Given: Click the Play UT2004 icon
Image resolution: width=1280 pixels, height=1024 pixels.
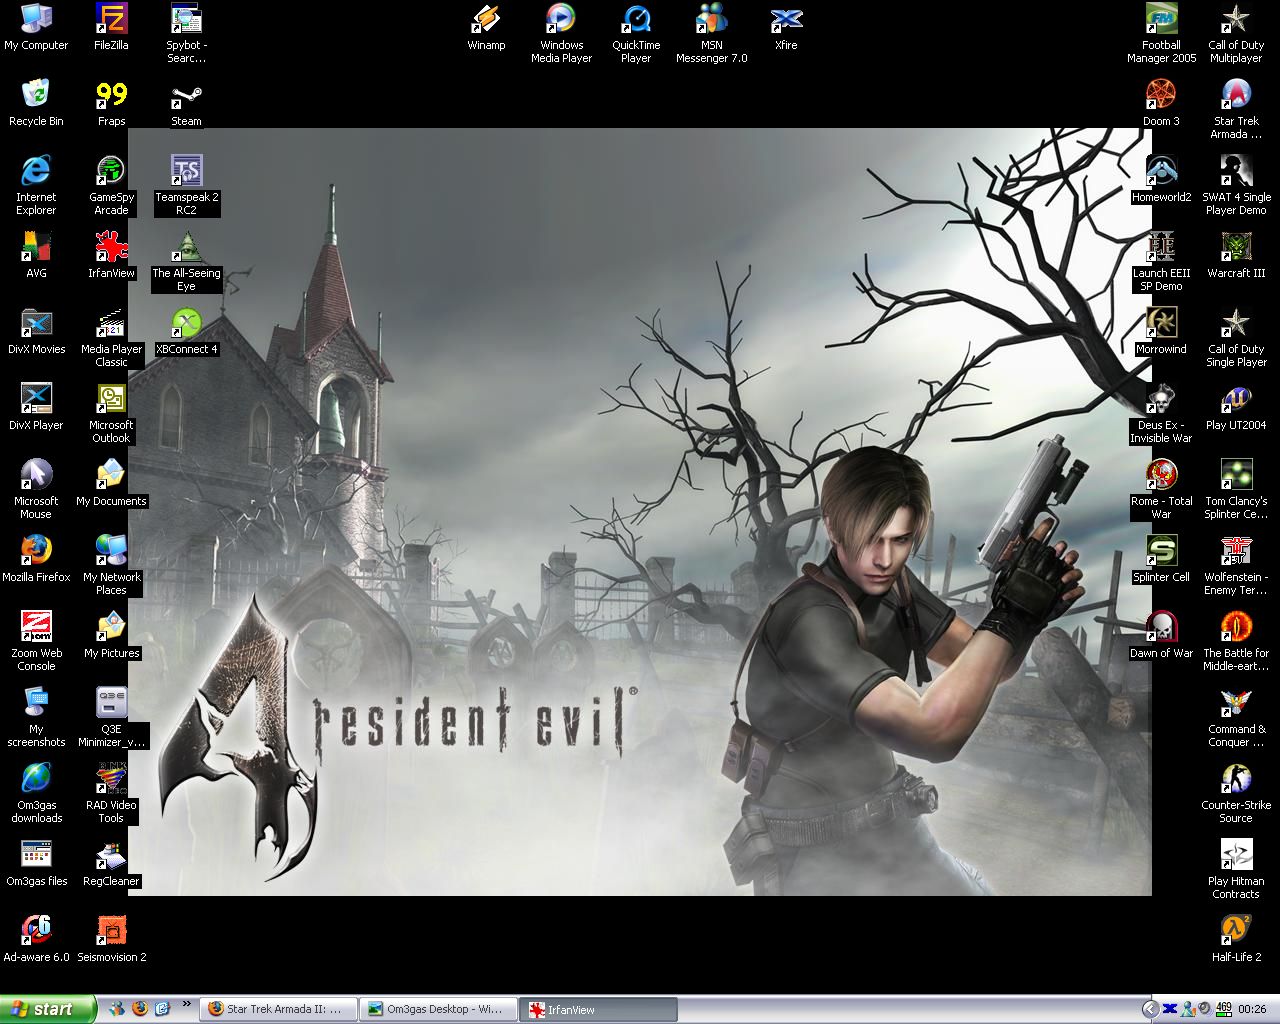Looking at the screenshot, I should (x=1236, y=401).
